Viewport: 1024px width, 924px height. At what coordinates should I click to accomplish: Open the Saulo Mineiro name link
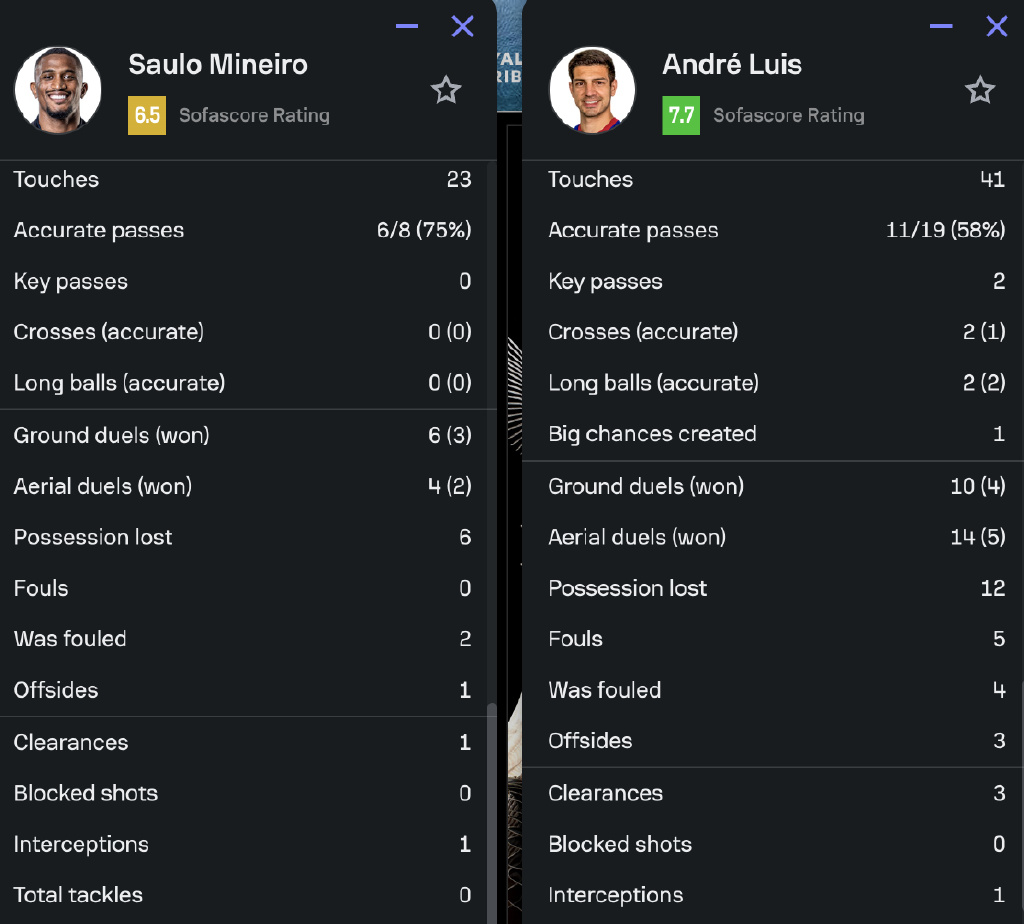(x=218, y=65)
